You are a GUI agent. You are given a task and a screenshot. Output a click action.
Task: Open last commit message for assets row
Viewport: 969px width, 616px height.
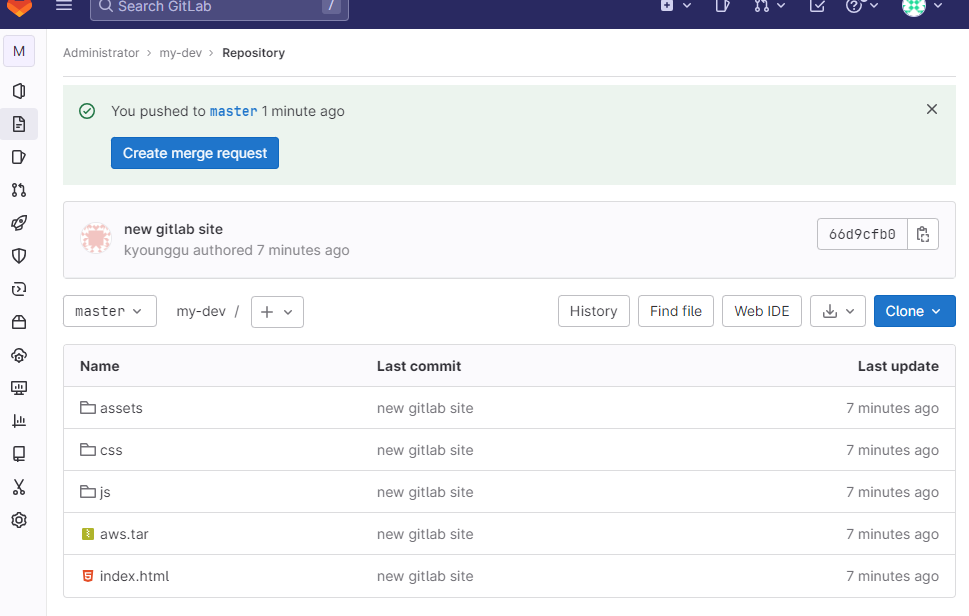click(425, 408)
